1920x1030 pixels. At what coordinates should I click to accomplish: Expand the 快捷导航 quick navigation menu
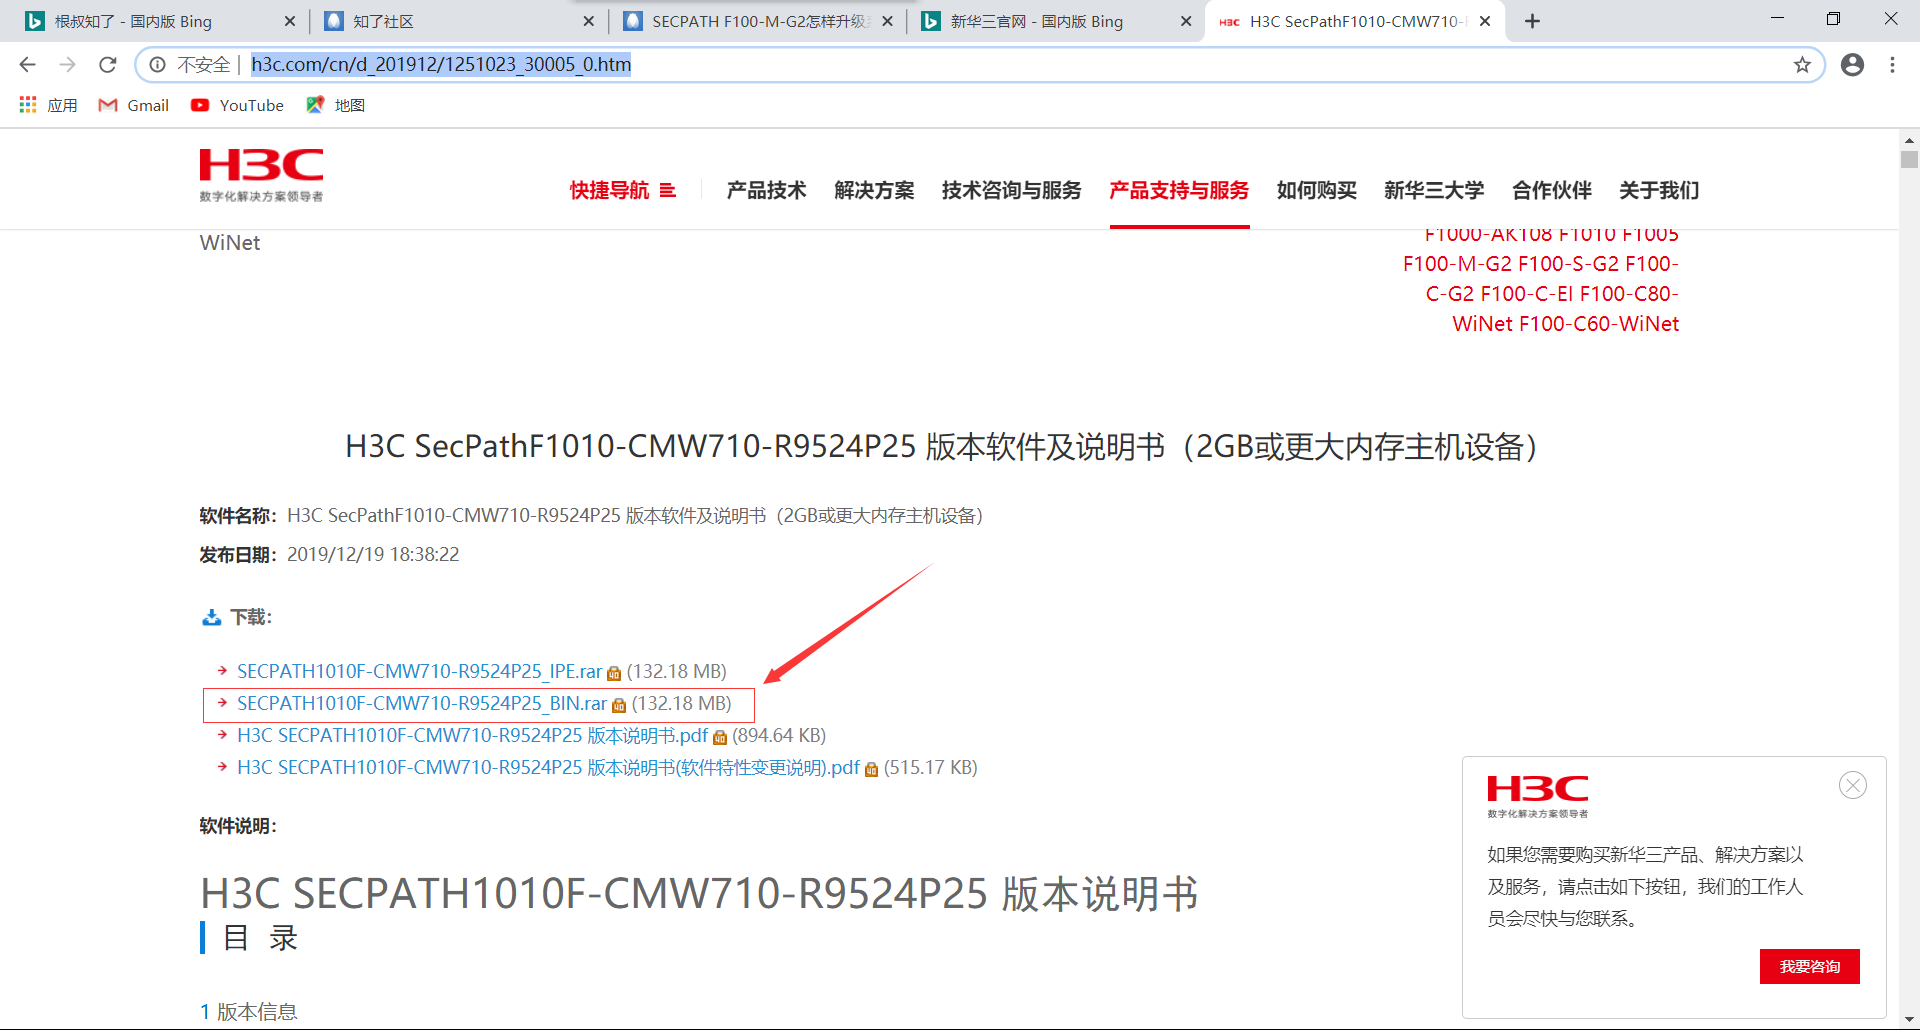(623, 190)
